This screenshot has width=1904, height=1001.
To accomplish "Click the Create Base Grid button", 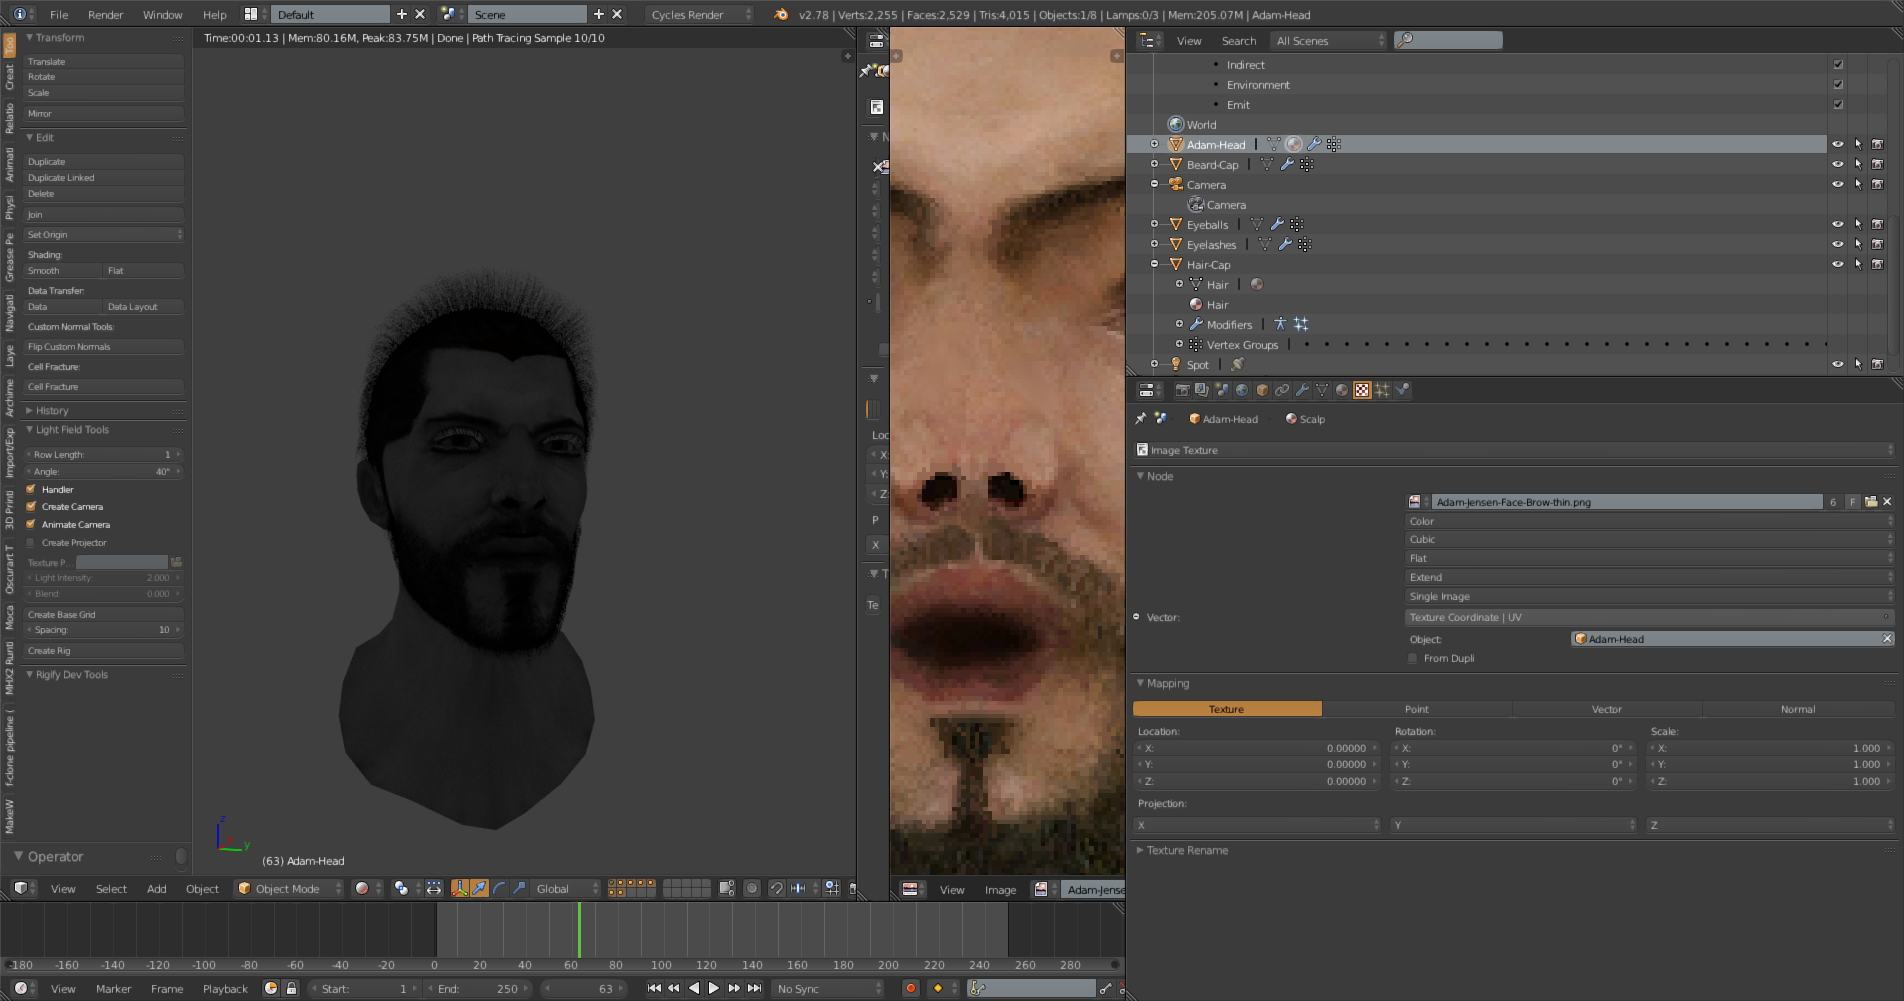I will click(104, 614).
